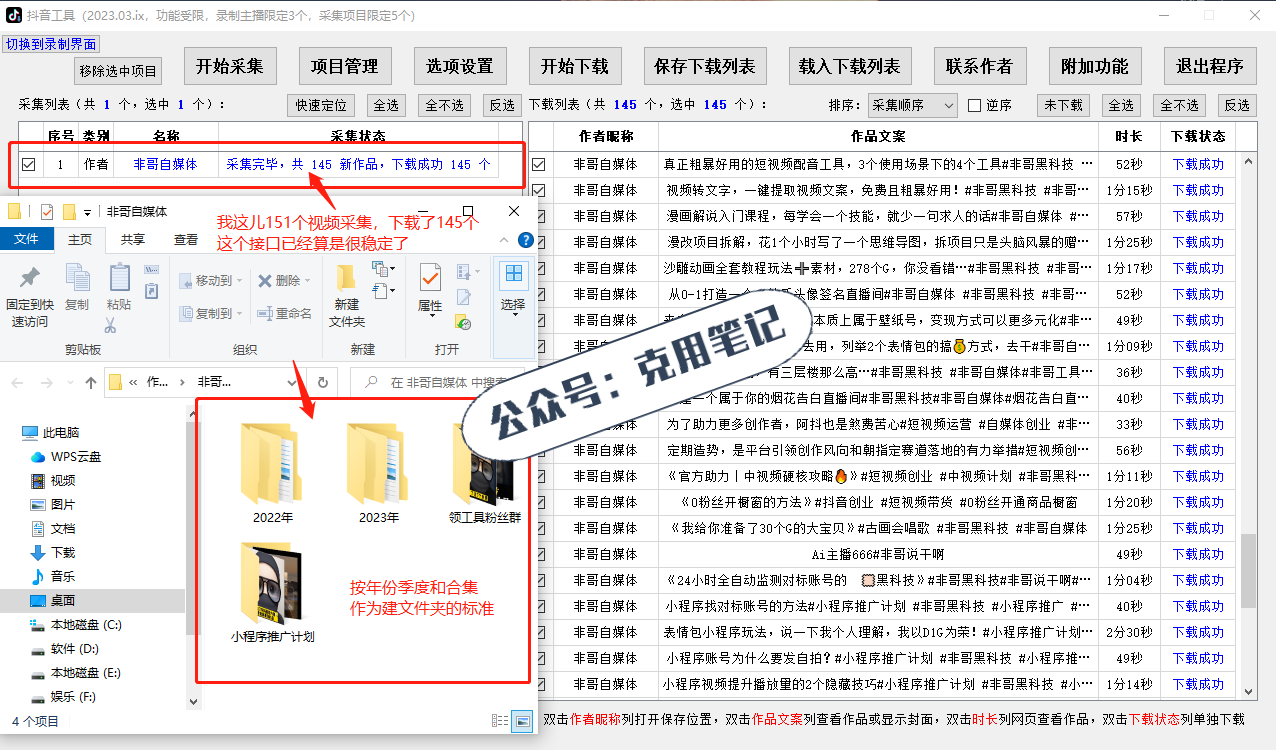The image size is (1276, 750).
Task: Open recent locations chevron next to Forward
Action: tap(69, 382)
